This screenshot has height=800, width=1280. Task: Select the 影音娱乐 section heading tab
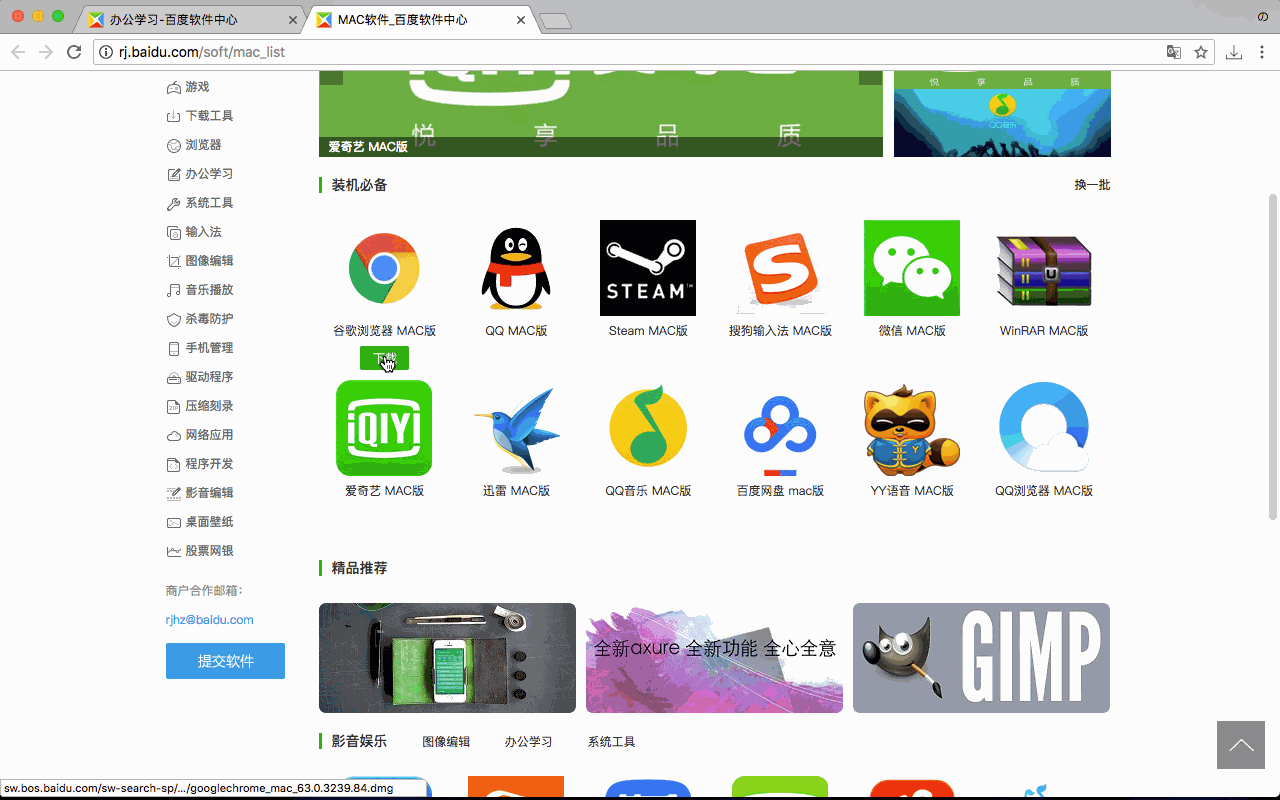pyautogui.click(x=359, y=741)
